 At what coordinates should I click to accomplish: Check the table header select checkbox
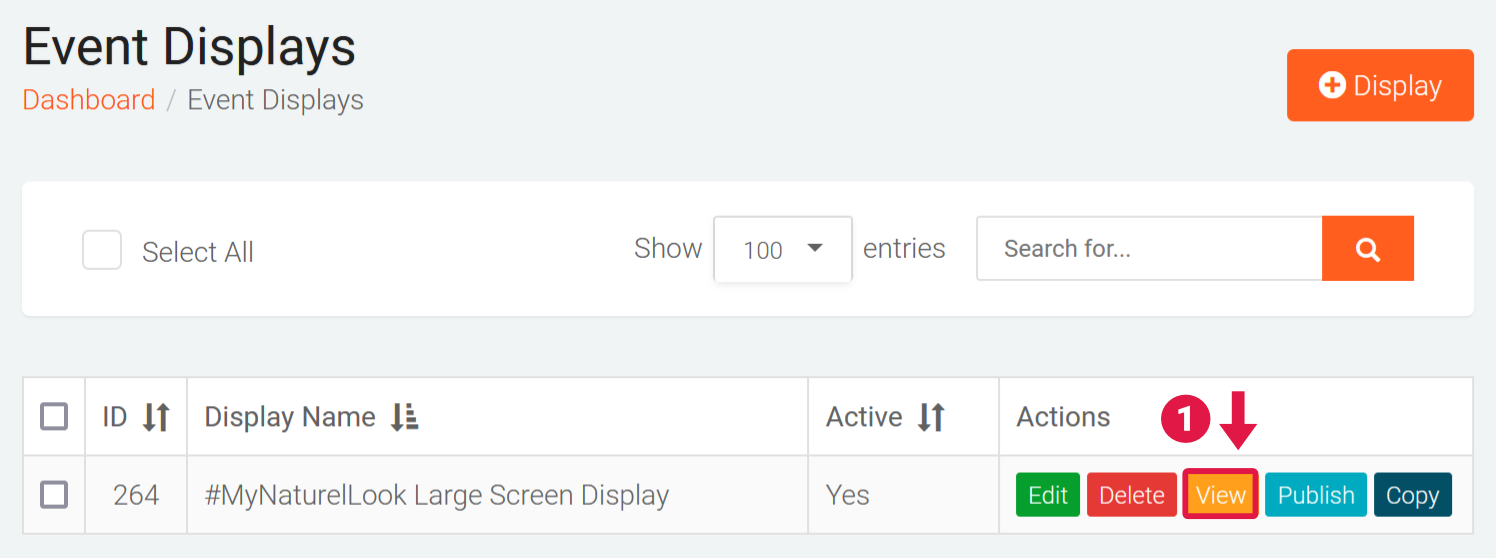(x=54, y=416)
